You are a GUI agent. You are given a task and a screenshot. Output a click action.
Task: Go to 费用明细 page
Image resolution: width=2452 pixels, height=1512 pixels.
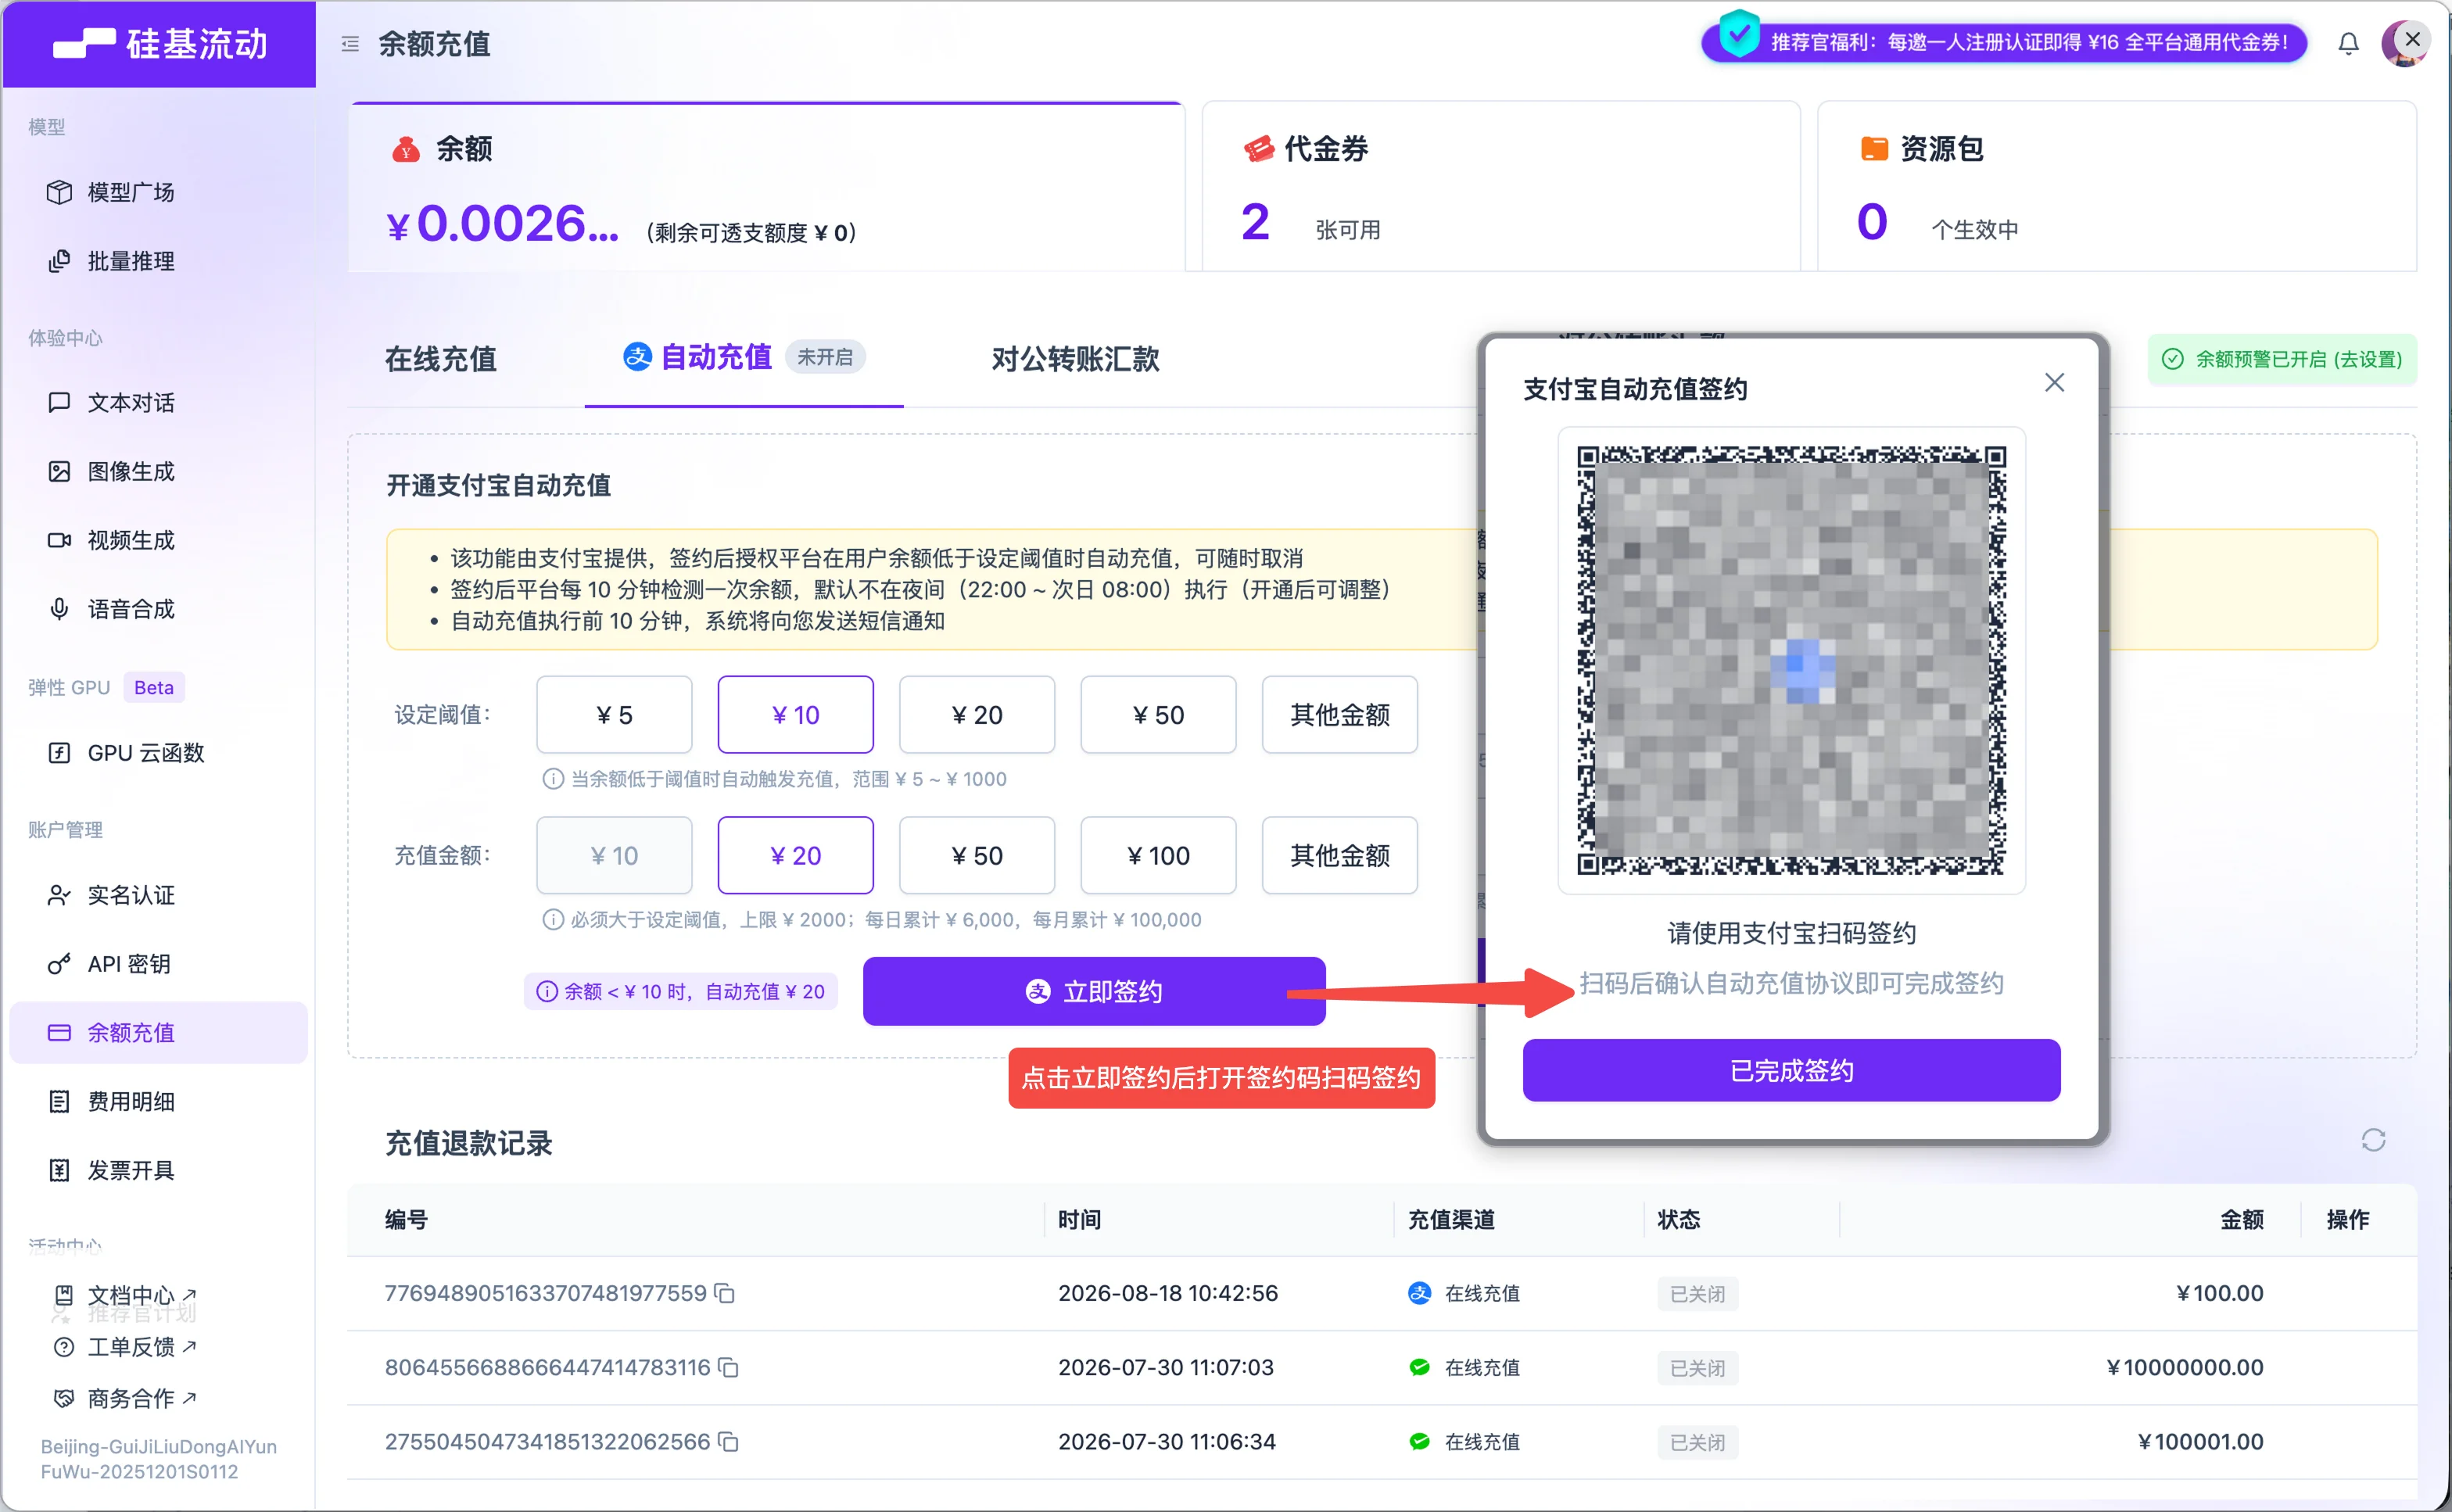click(x=158, y=1101)
